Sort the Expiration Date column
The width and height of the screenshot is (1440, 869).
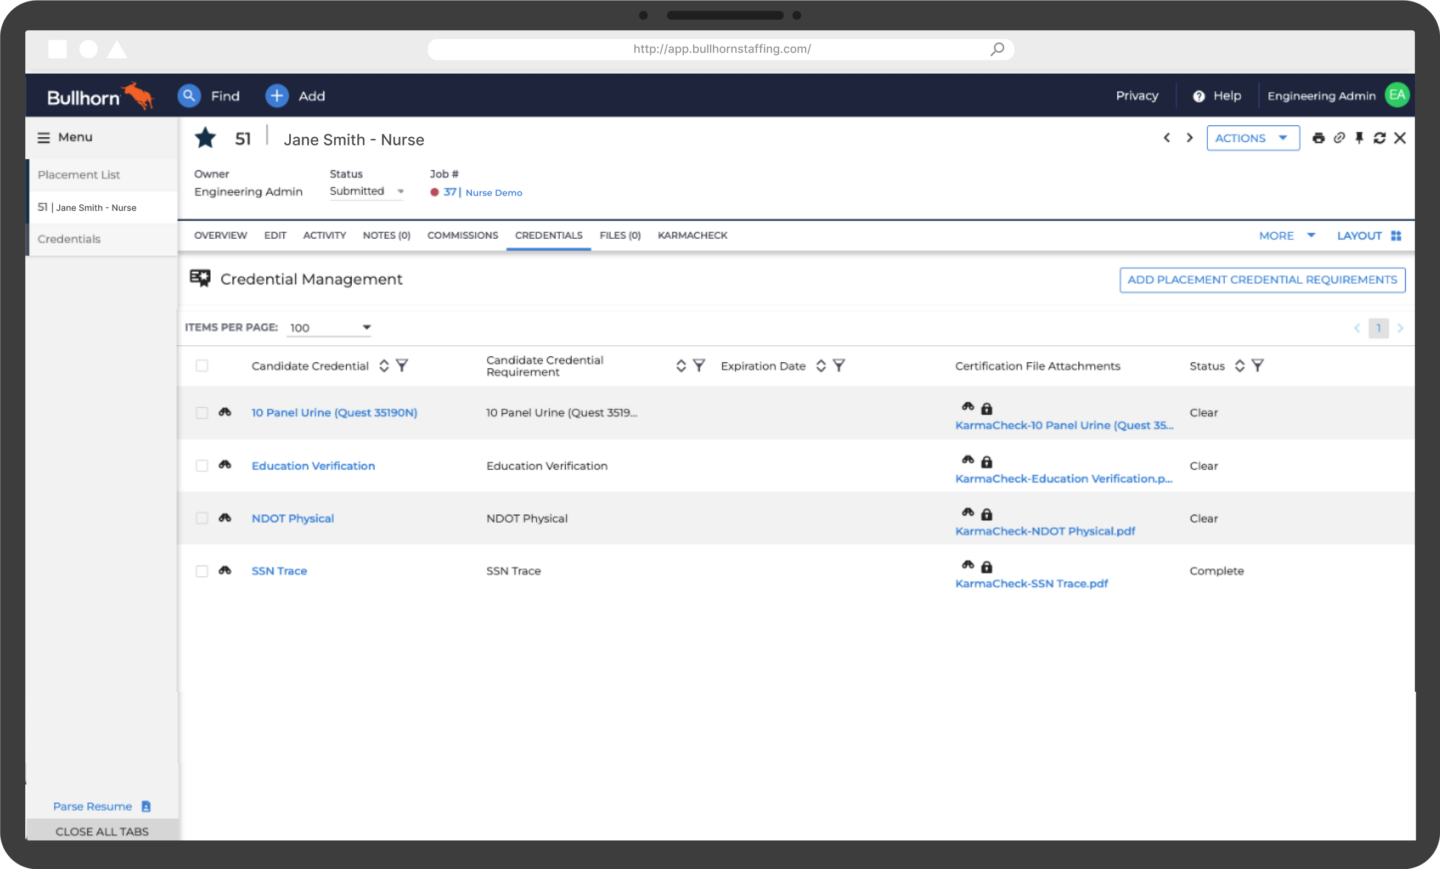tap(821, 366)
